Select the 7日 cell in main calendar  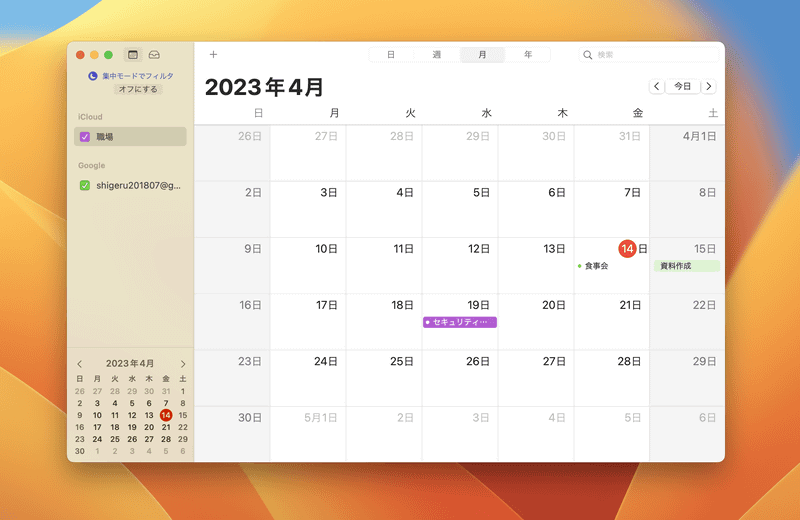612,209
